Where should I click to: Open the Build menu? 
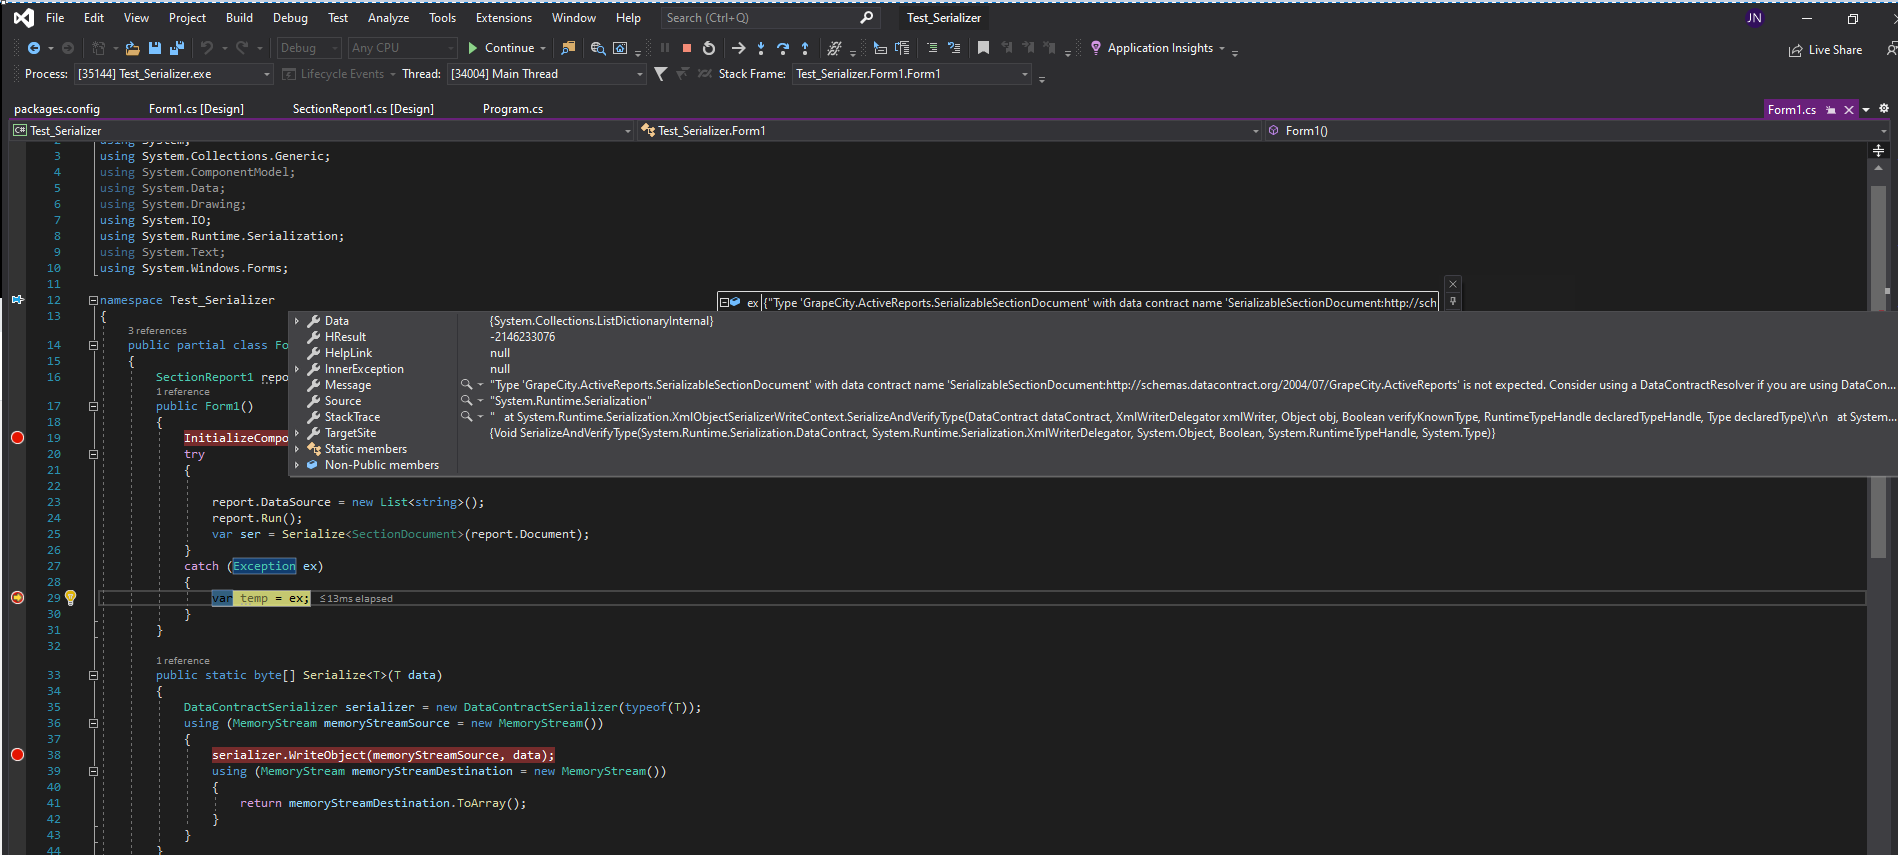click(x=239, y=18)
